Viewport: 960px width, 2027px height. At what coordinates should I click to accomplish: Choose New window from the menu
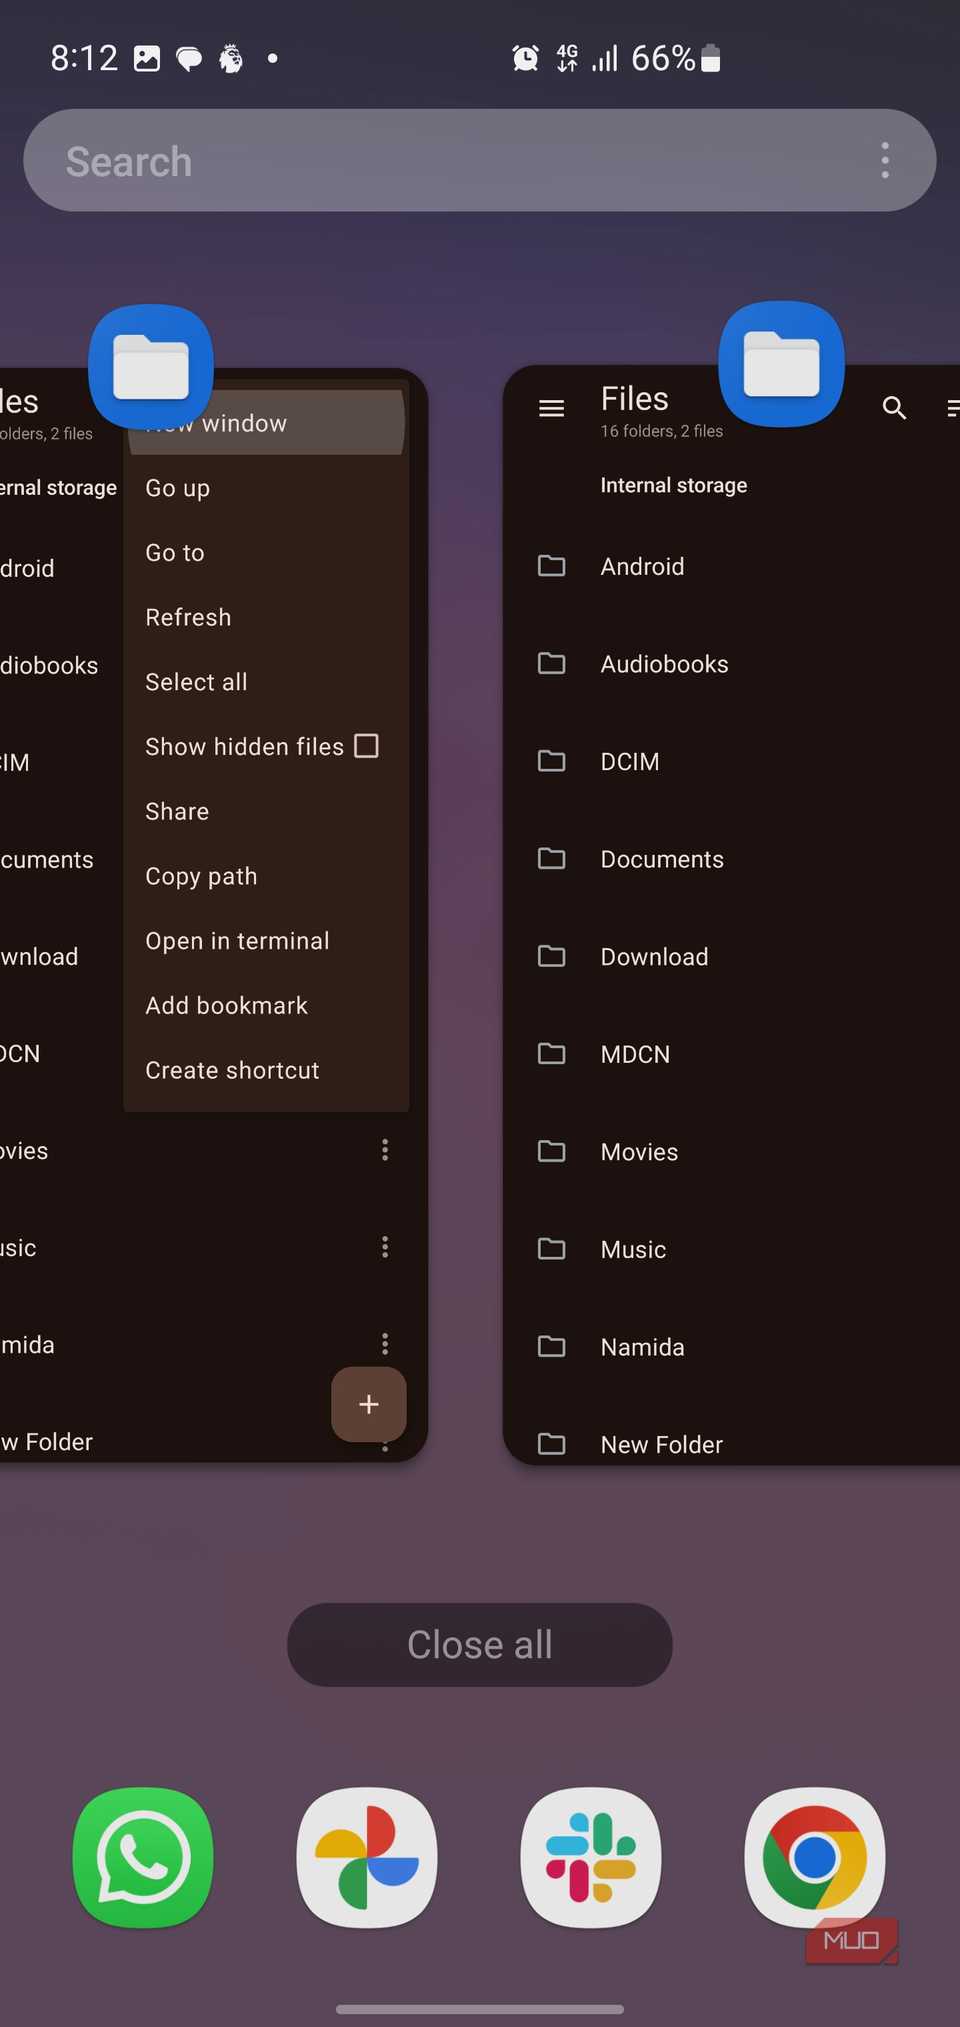266,423
